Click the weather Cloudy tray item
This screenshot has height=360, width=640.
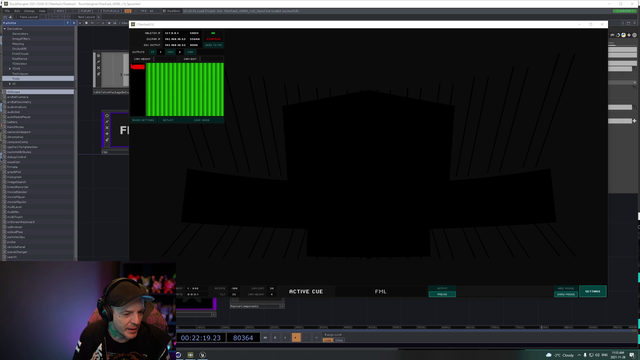pos(560,355)
